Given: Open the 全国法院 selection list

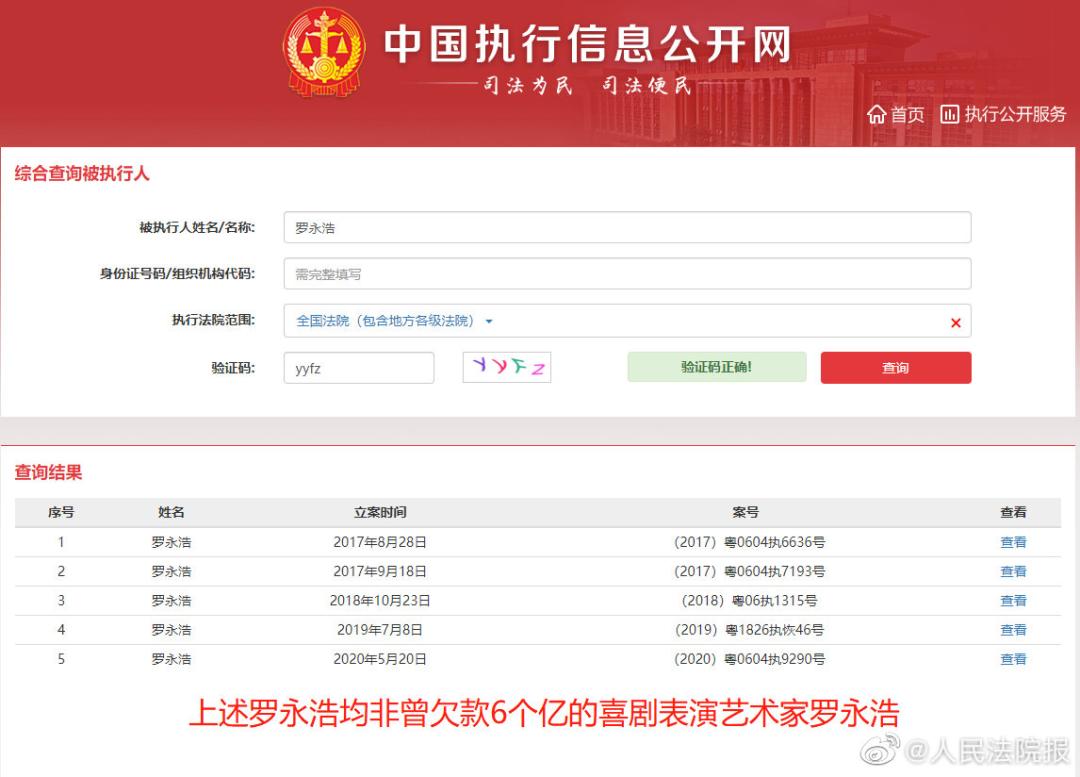Looking at the screenshot, I should (x=380, y=321).
